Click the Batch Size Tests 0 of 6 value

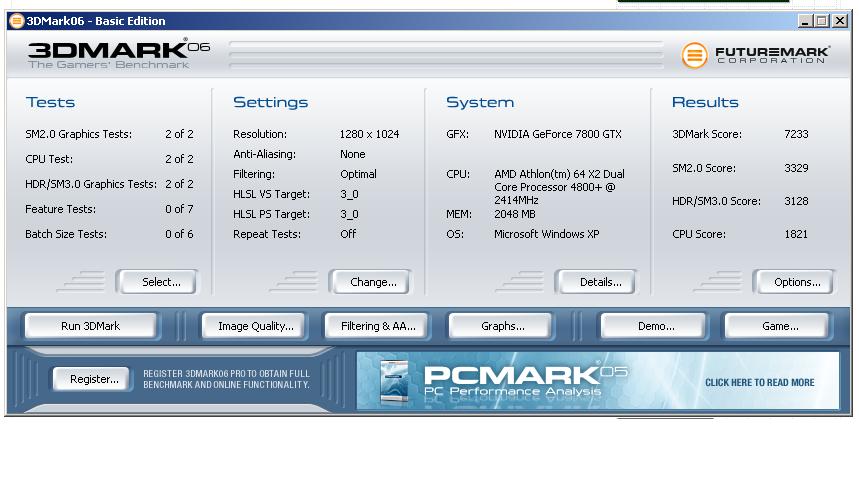179,234
